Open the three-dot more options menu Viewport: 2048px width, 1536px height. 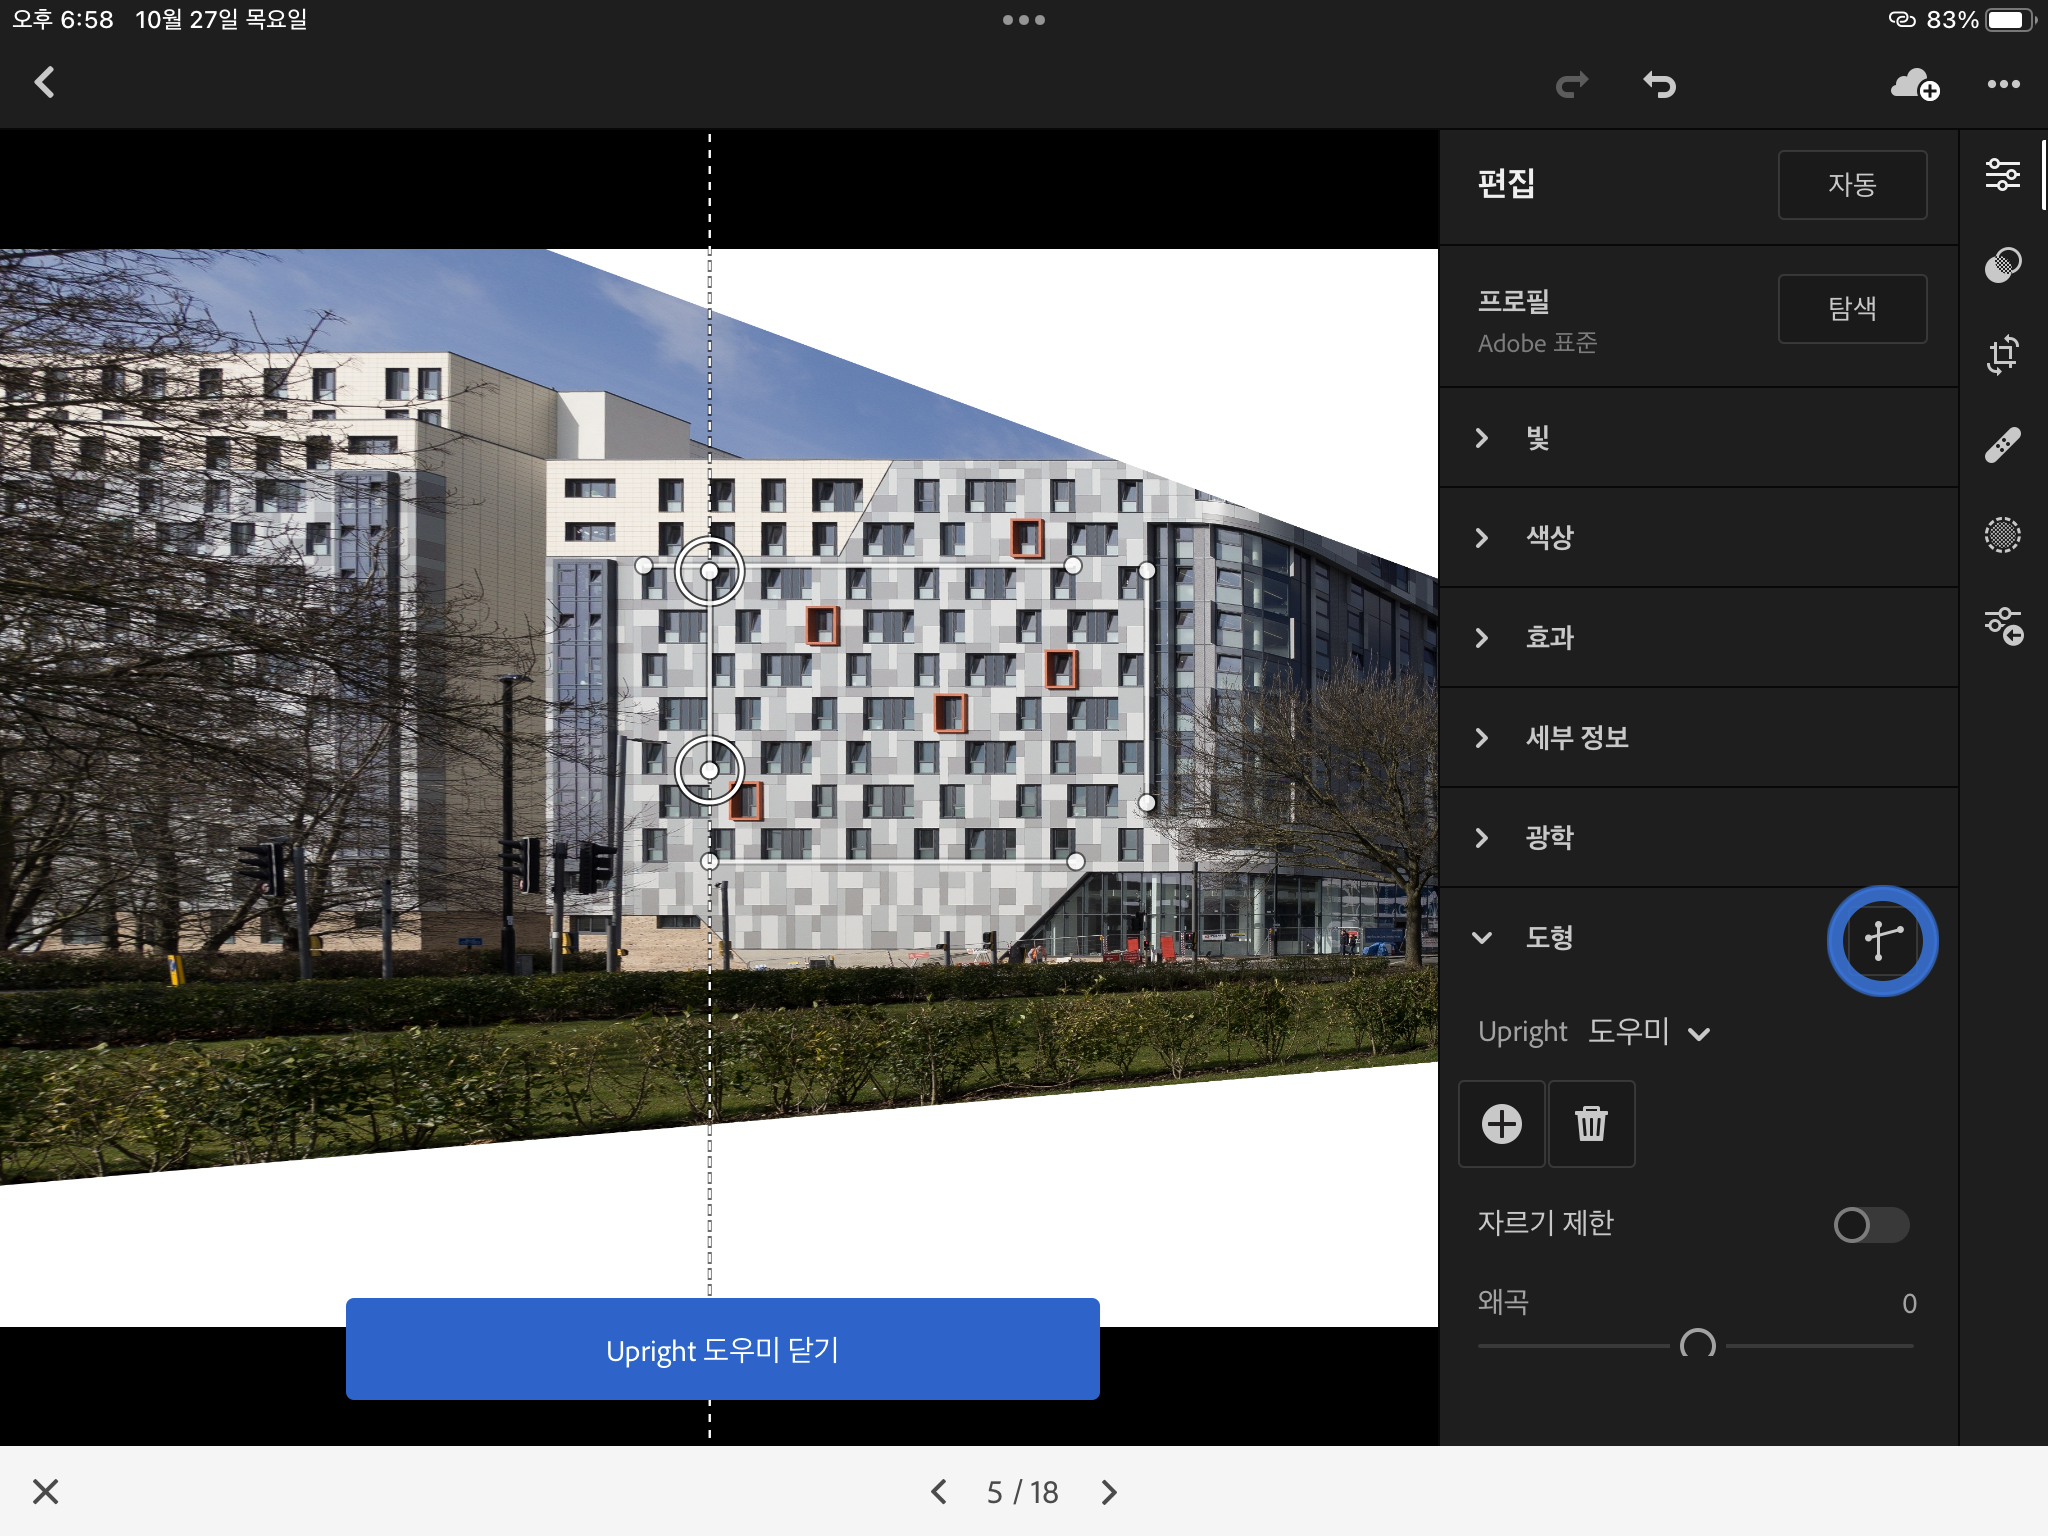coord(2003,85)
